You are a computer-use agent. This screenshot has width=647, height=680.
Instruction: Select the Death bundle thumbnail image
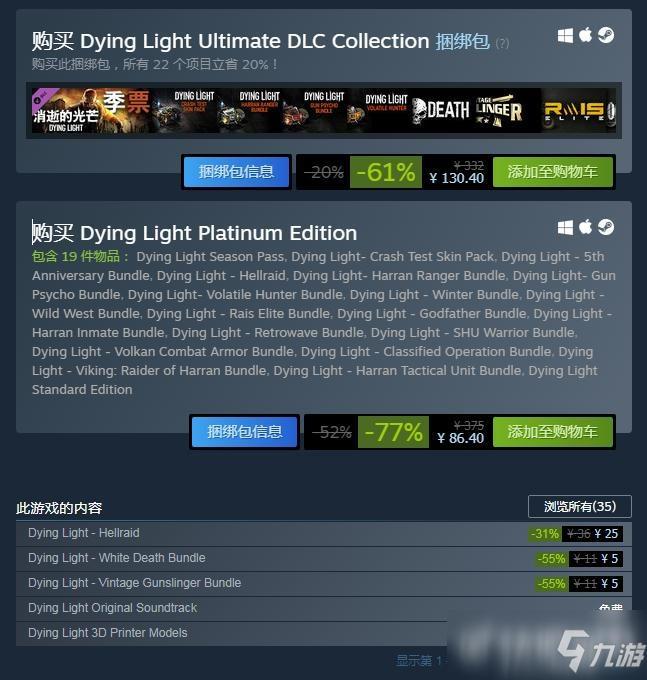click(x=440, y=111)
